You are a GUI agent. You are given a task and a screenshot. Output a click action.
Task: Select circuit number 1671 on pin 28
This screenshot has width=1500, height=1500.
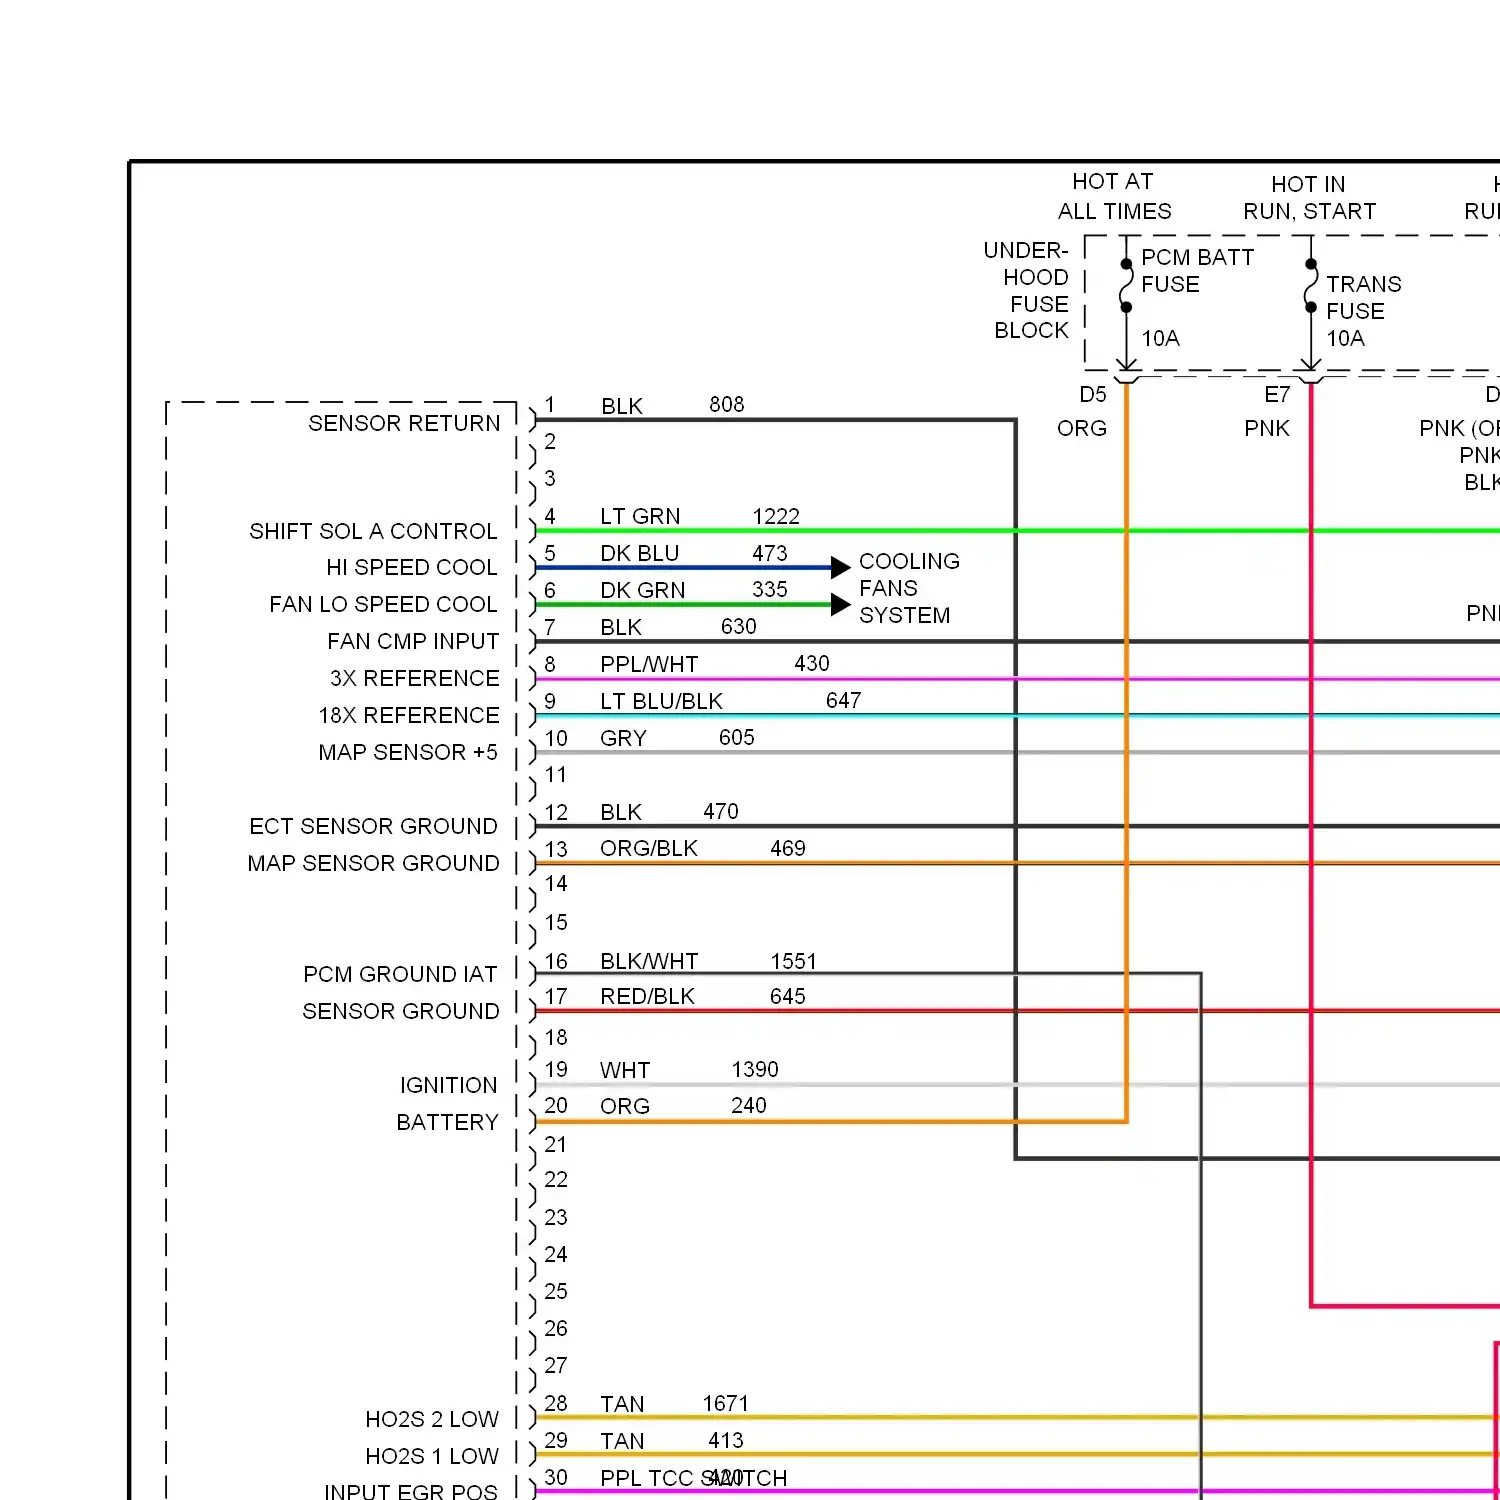[726, 1403]
